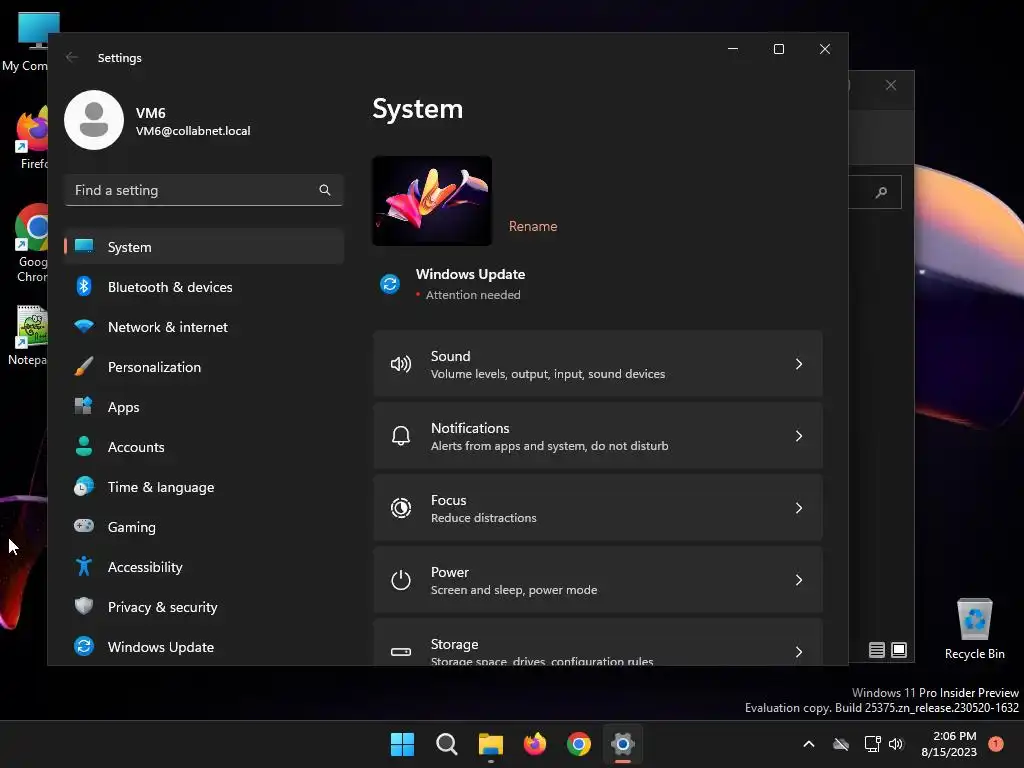Expand Sound settings chevron

799,364
